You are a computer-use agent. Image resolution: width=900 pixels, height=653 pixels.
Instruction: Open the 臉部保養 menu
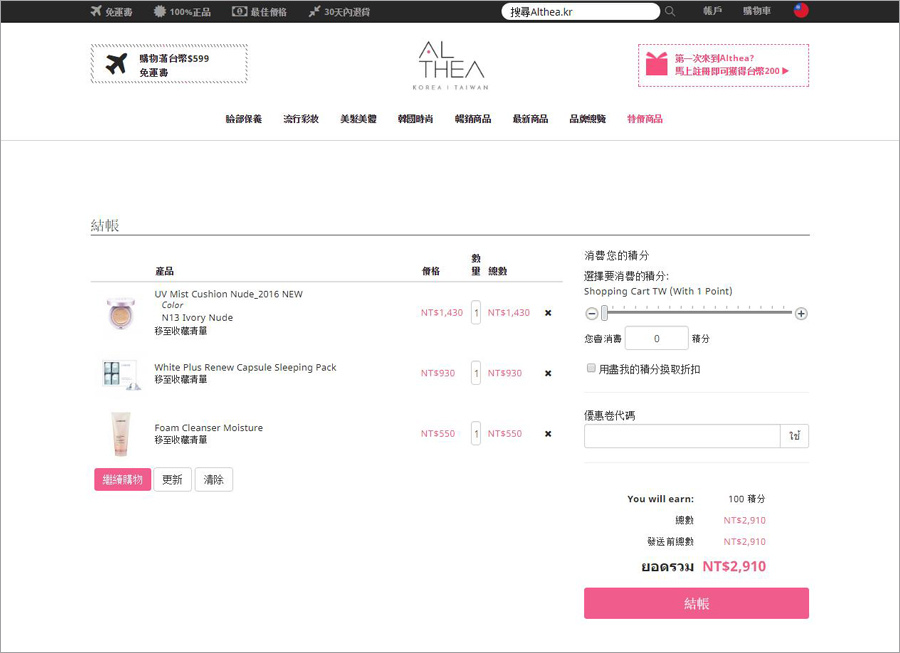tap(243, 119)
